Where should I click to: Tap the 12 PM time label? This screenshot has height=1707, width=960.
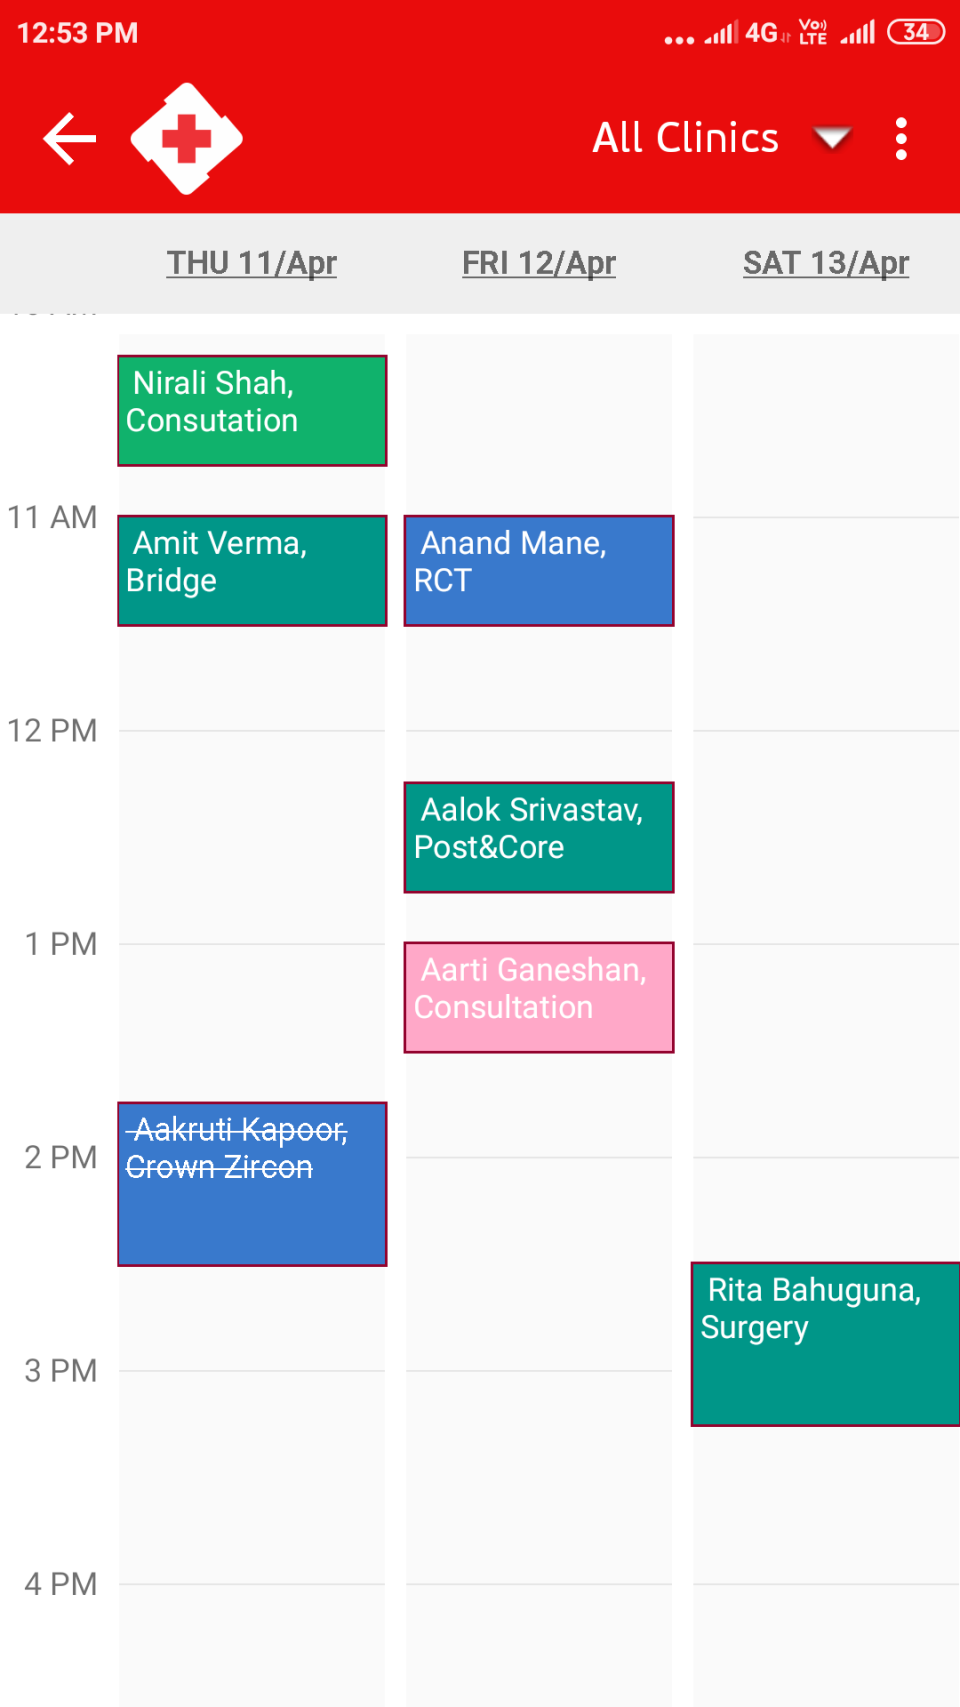click(x=52, y=731)
